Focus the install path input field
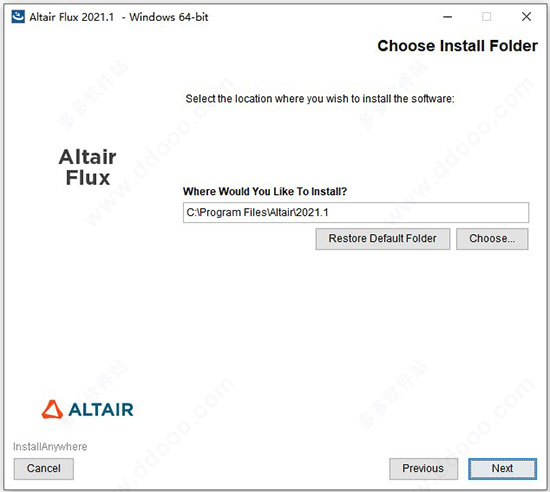 [356, 213]
